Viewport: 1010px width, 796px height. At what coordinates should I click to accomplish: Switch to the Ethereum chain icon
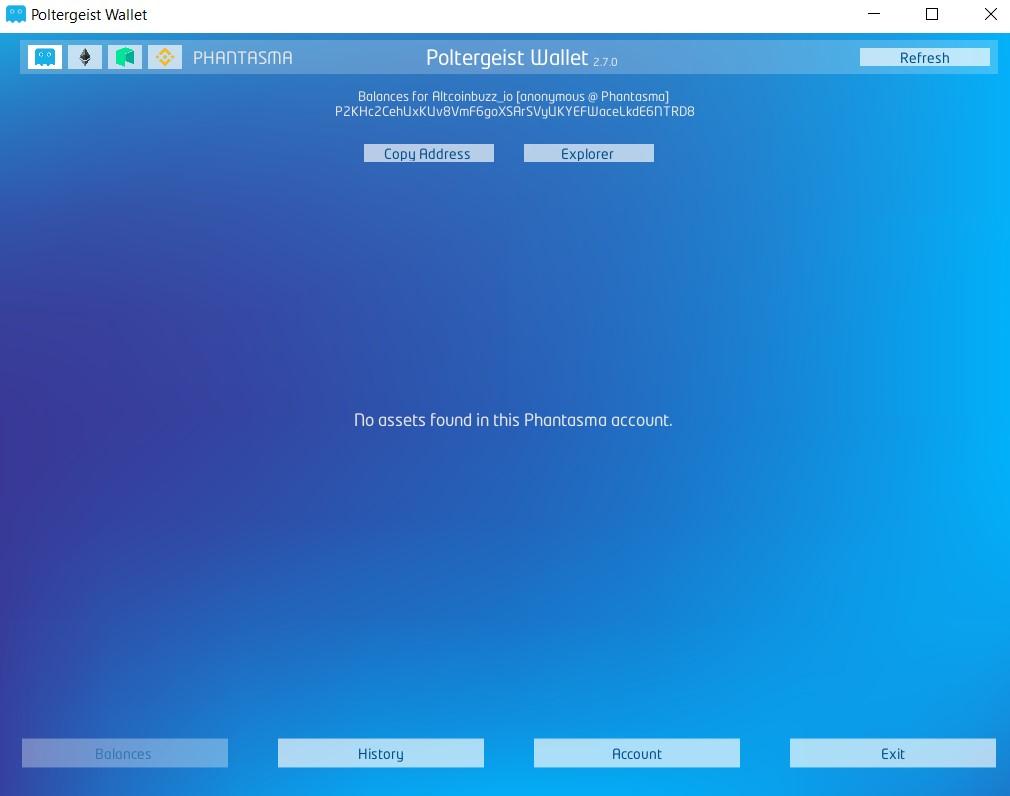[x=85, y=57]
